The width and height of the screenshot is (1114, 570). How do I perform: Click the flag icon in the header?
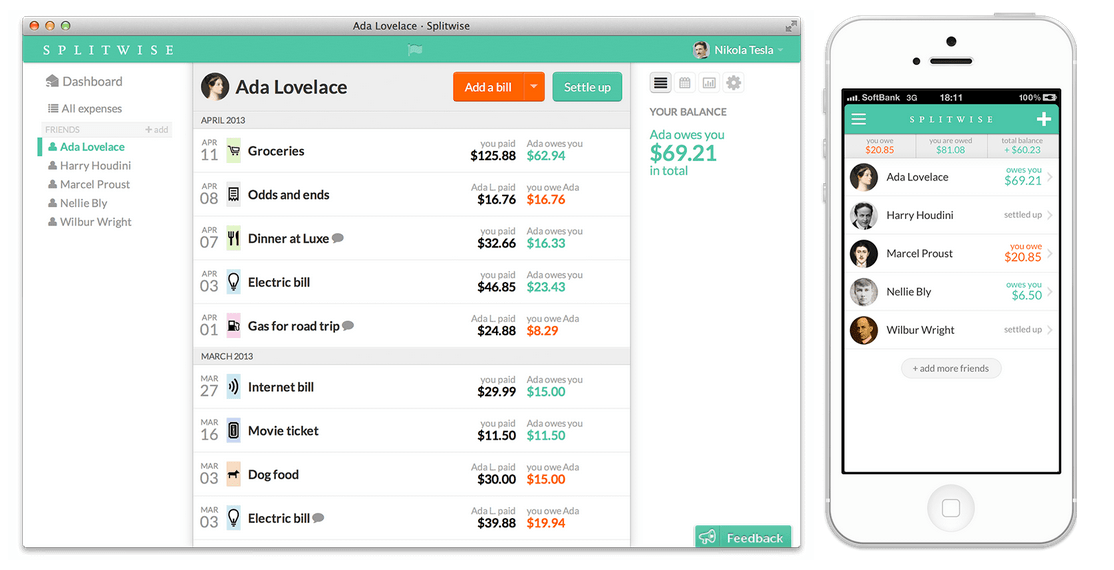(x=415, y=50)
